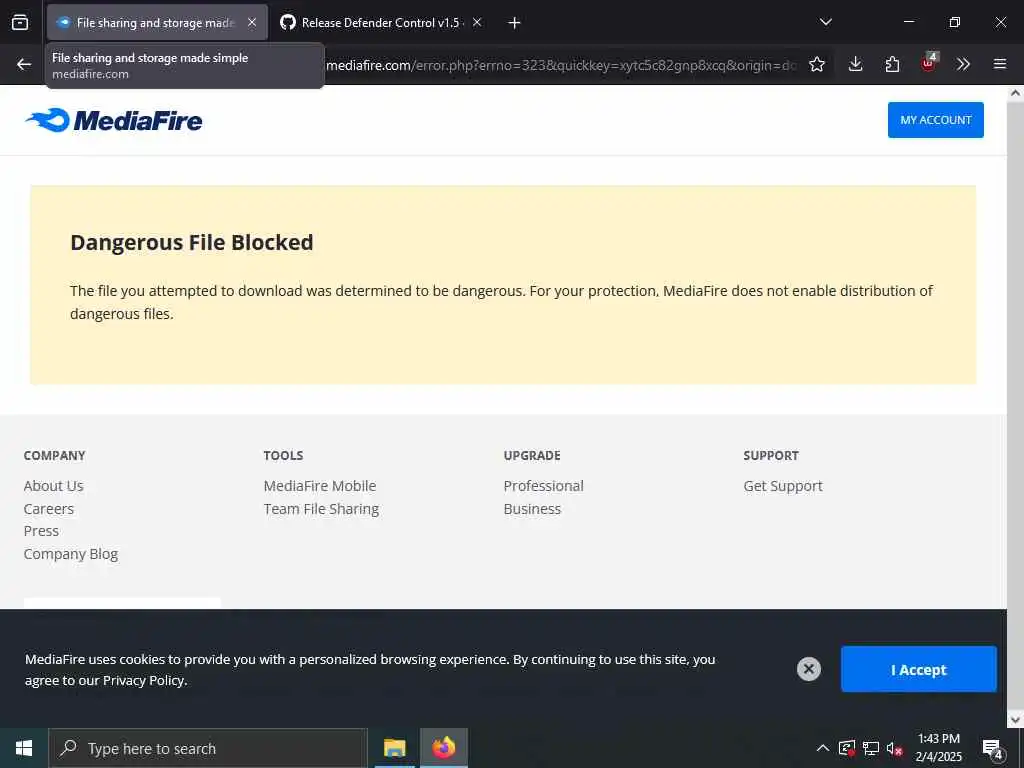Select the UPGRADE footer heading
The image size is (1024, 768).
(x=532, y=455)
